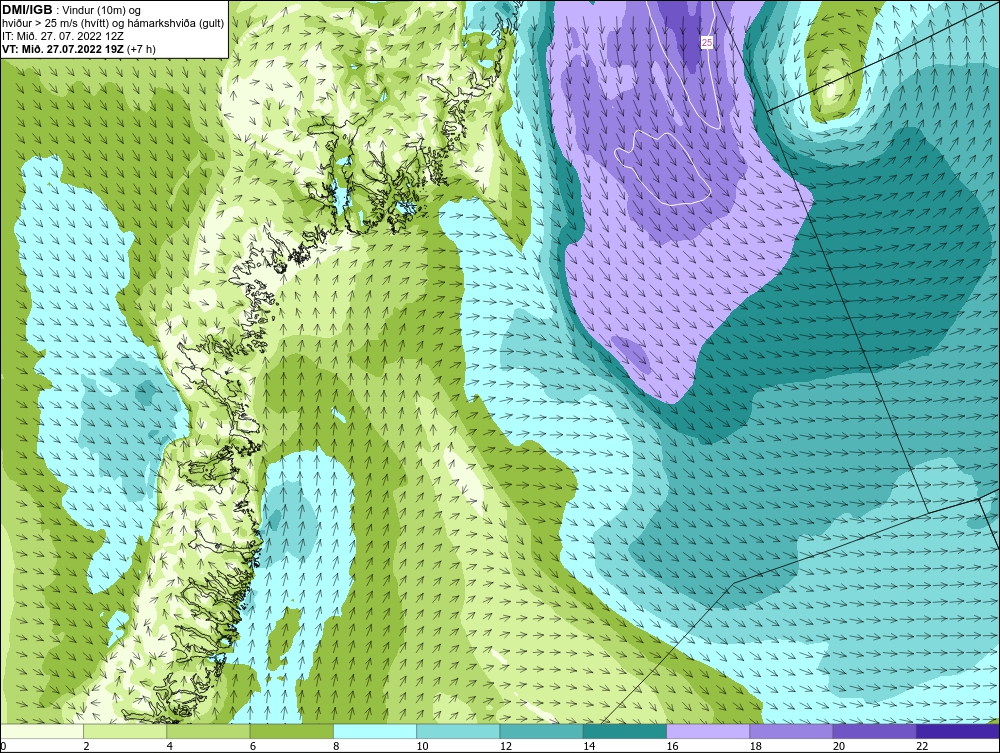The height and width of the screenshot is (753, 1000).
Task: Click legend scale value '8'
Action: 336,747
